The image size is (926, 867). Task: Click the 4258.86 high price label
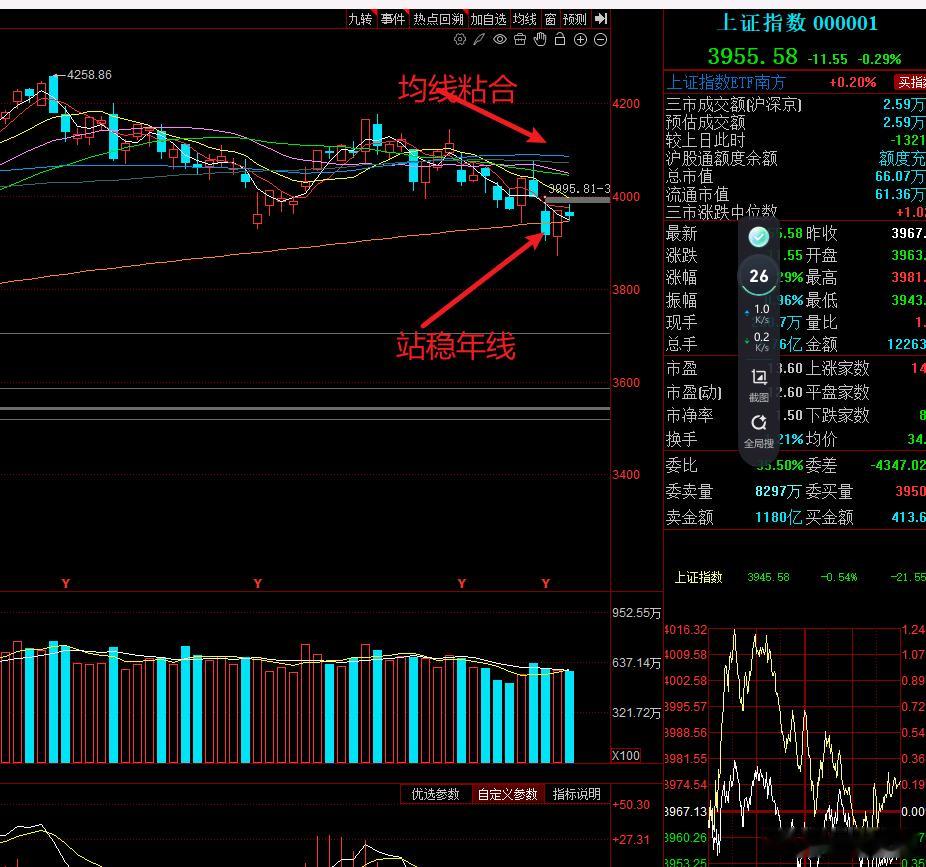pyautogui.click(x=89, y=75)
